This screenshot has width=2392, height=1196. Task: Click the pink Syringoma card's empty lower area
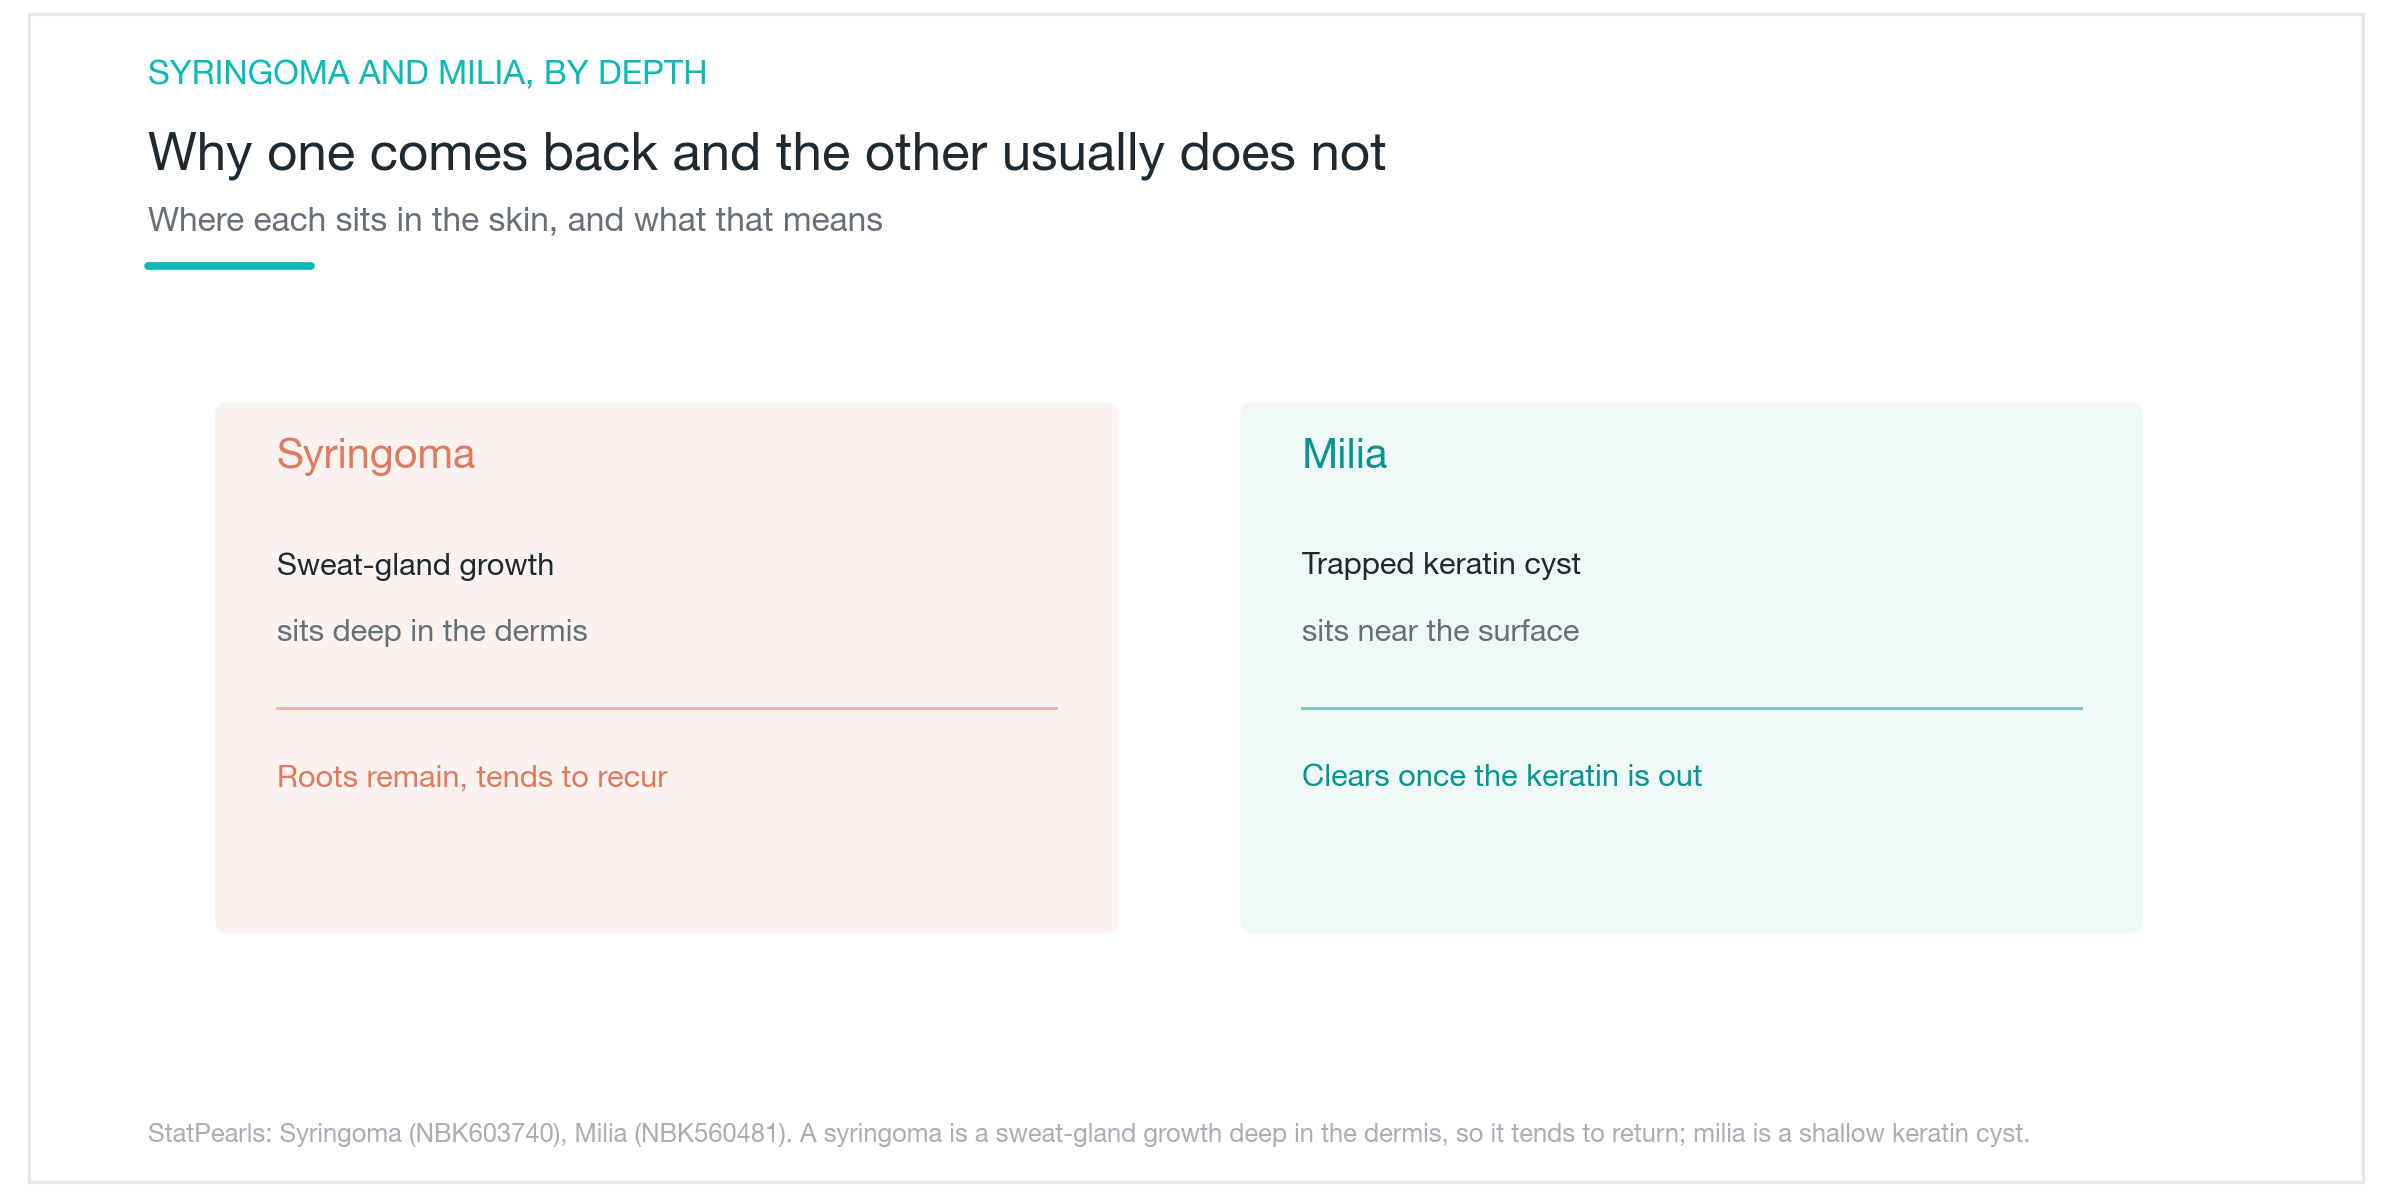pyautogui.click(x=666, y=865)
